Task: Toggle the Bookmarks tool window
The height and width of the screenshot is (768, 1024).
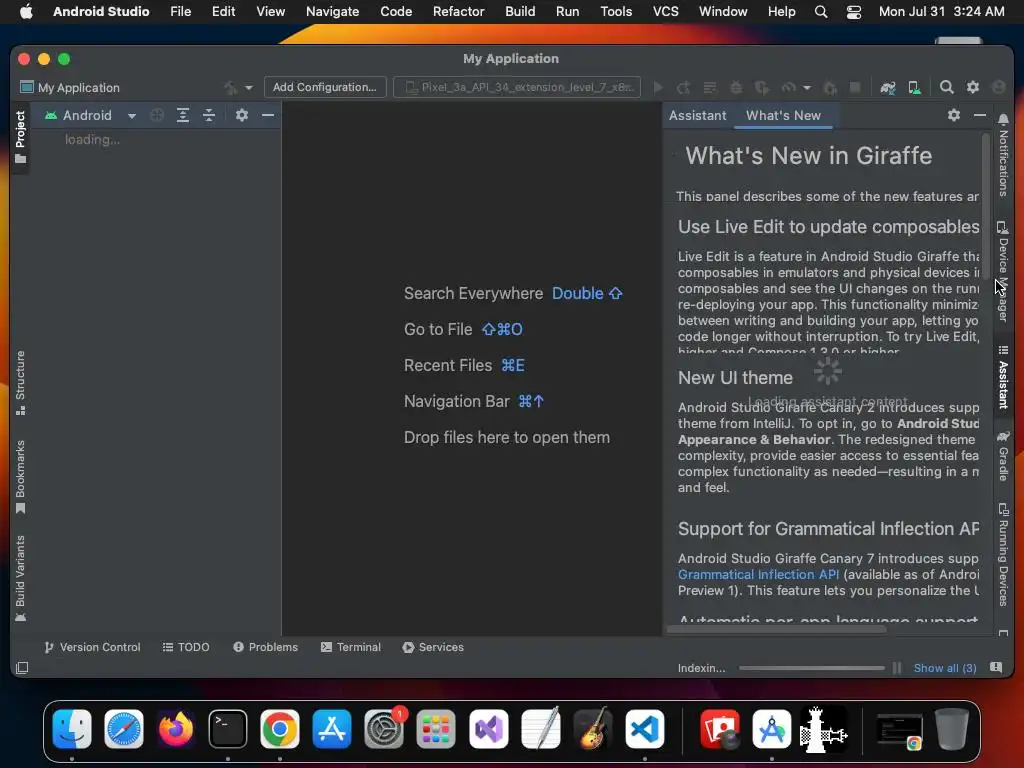Action: 20,477
